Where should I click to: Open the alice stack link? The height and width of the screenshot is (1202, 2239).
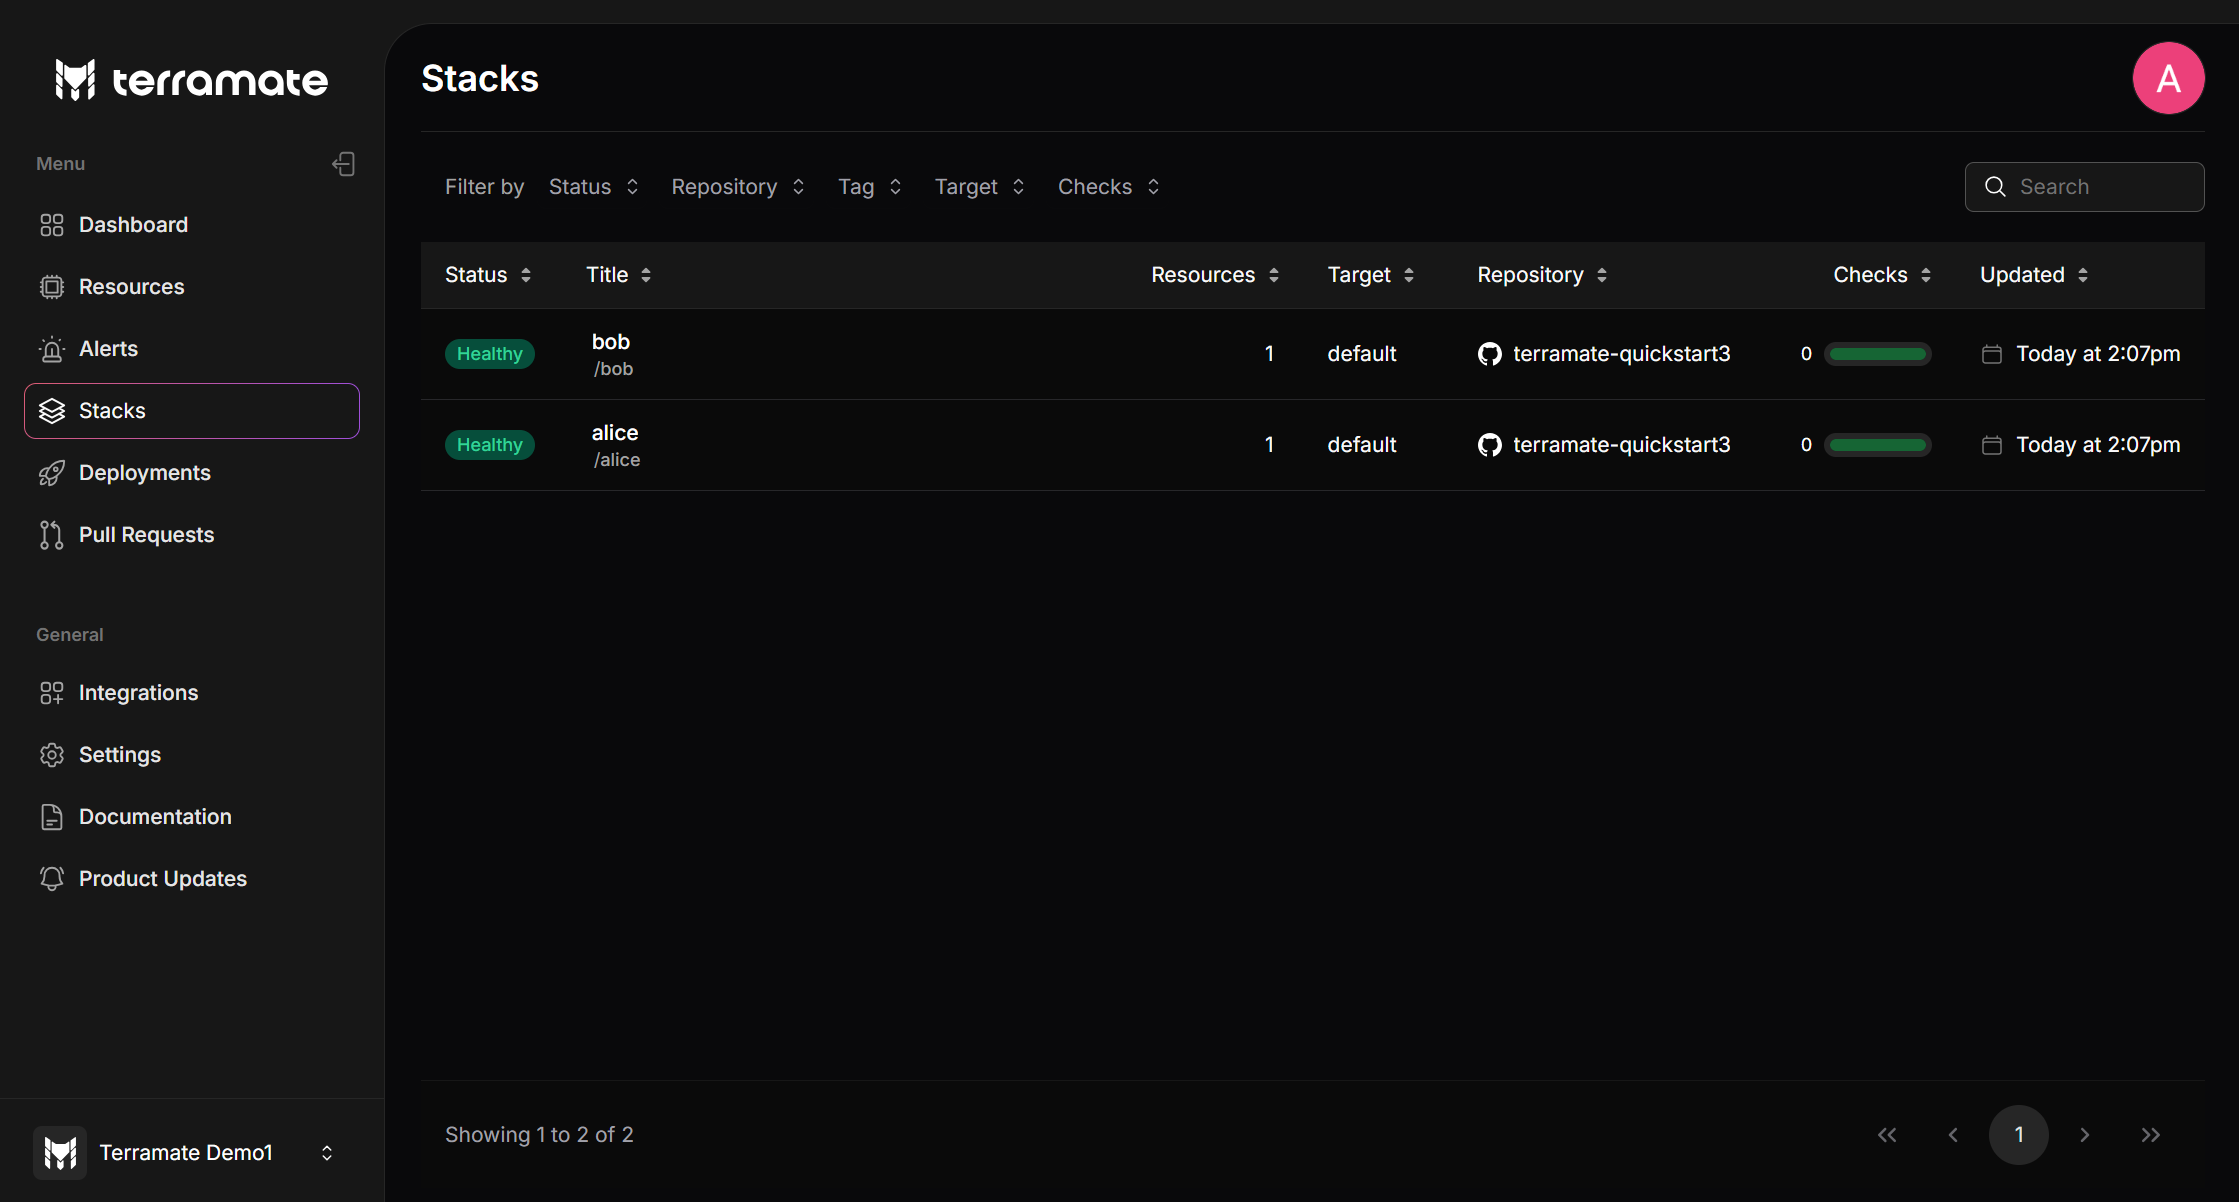(614, 433)
